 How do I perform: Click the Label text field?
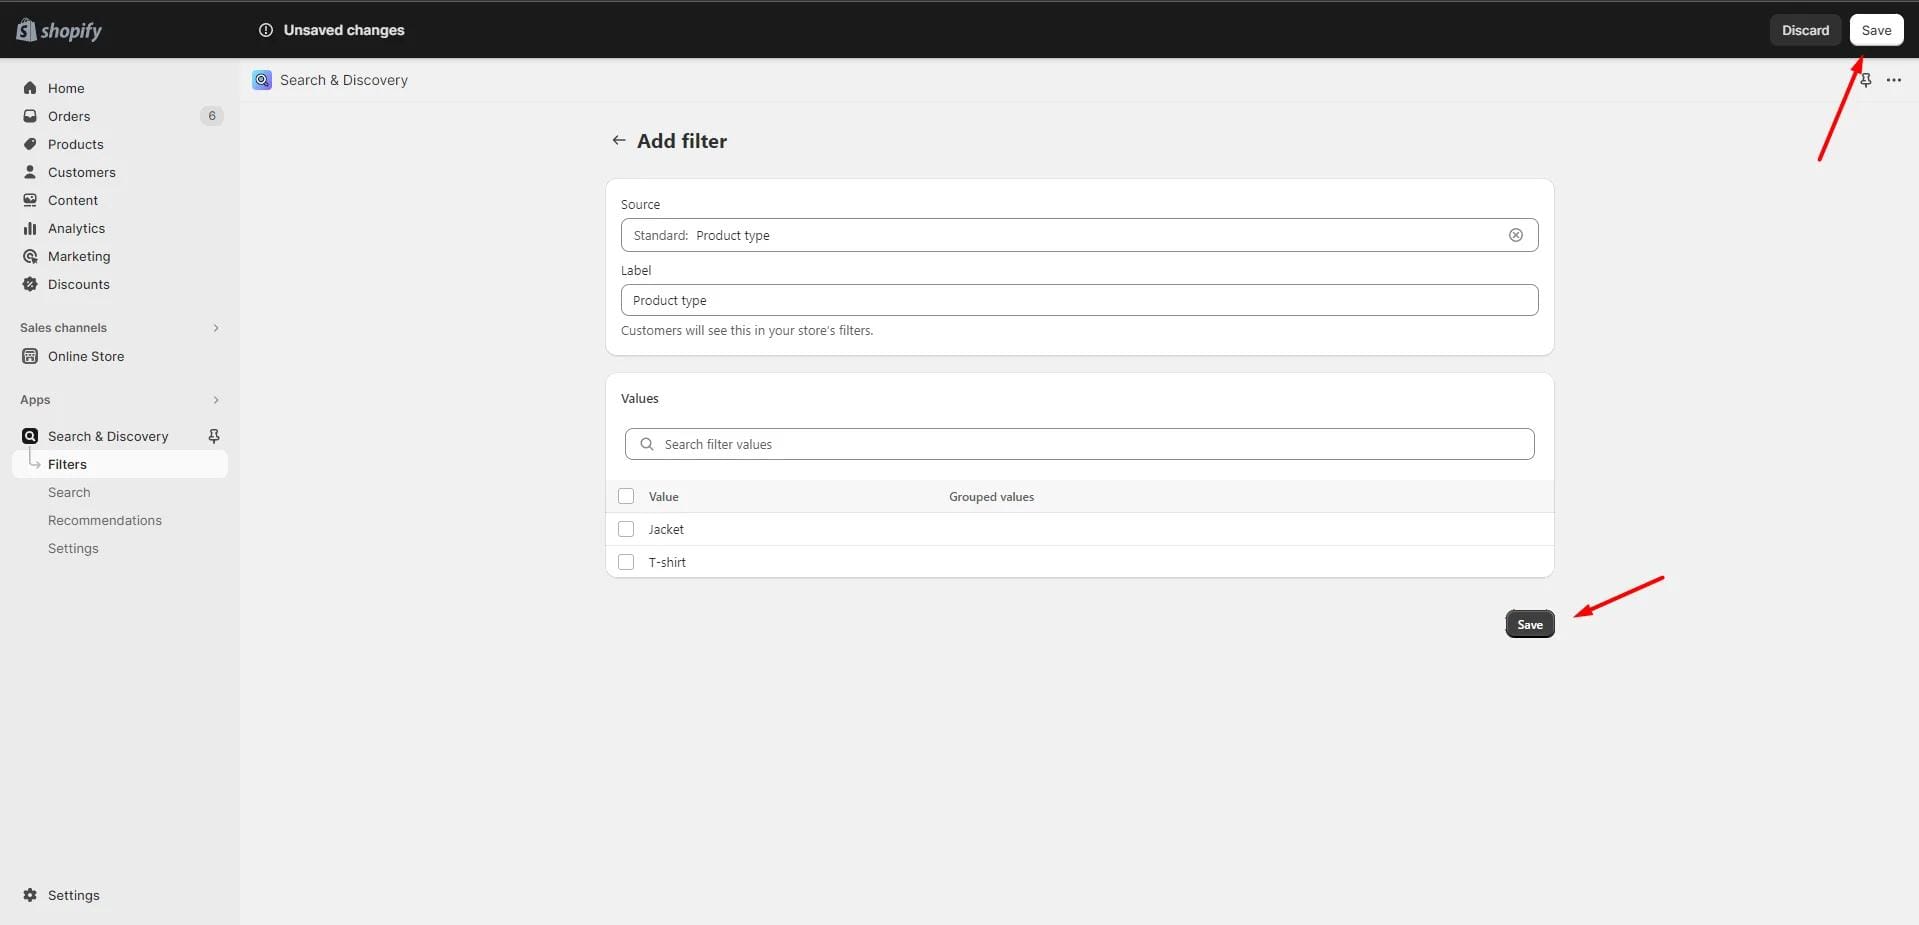point(1079,300)
